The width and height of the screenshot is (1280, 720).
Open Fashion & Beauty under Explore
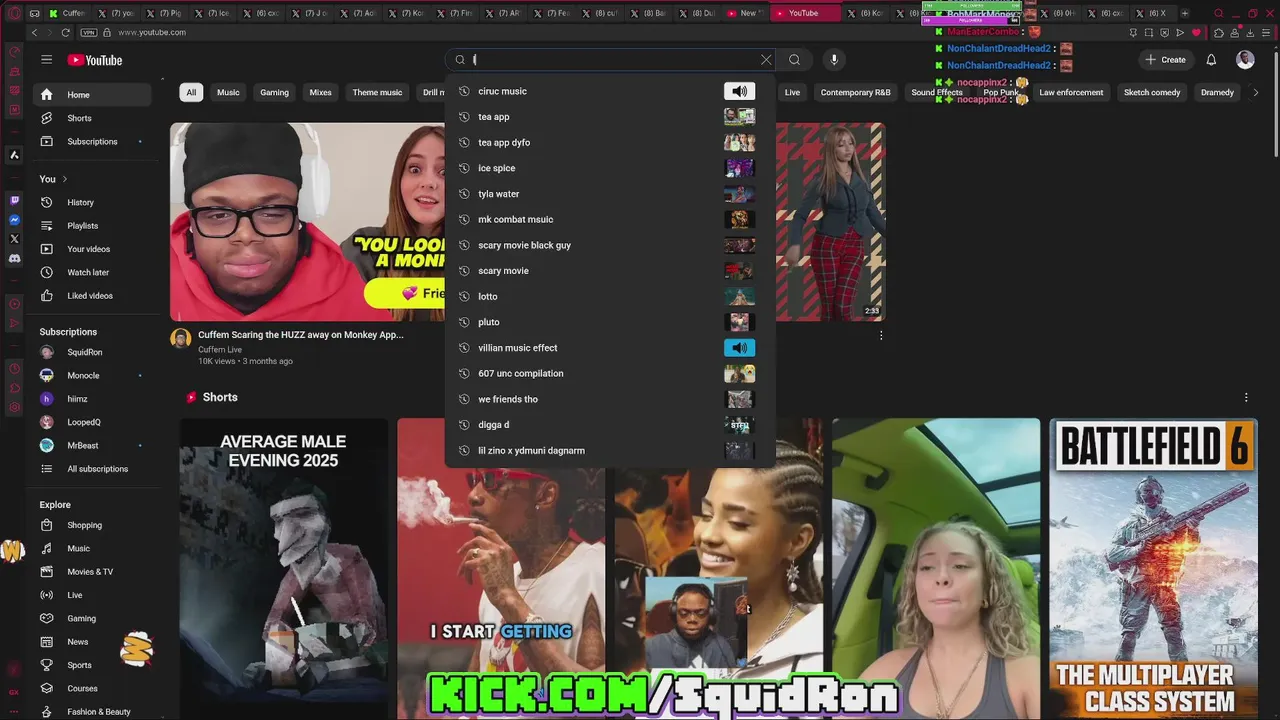90,712
